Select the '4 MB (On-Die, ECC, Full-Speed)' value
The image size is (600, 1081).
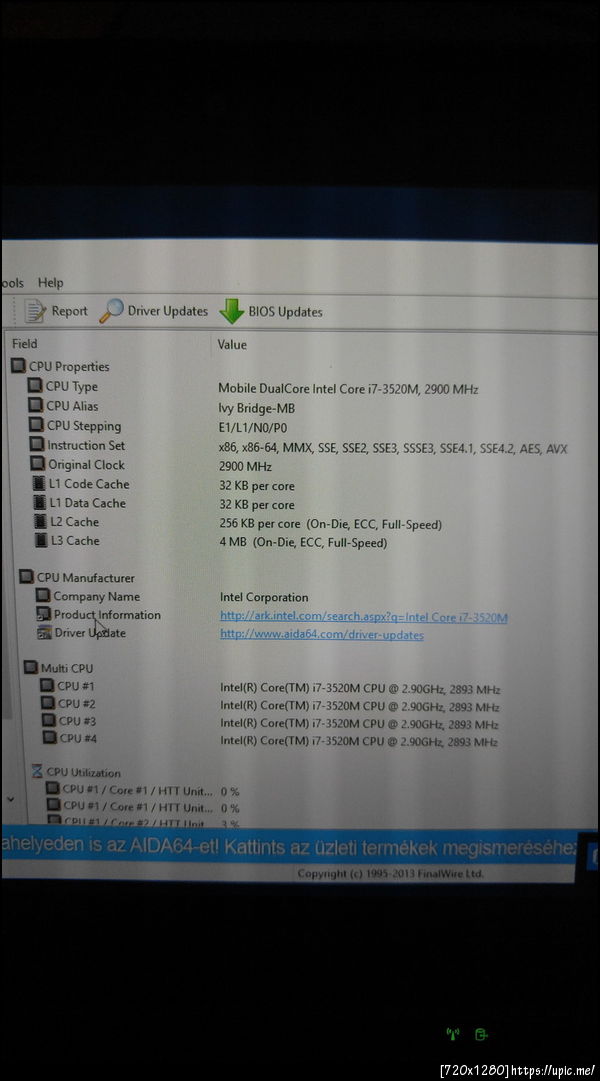pyautogui.click(x=303, y=543)
